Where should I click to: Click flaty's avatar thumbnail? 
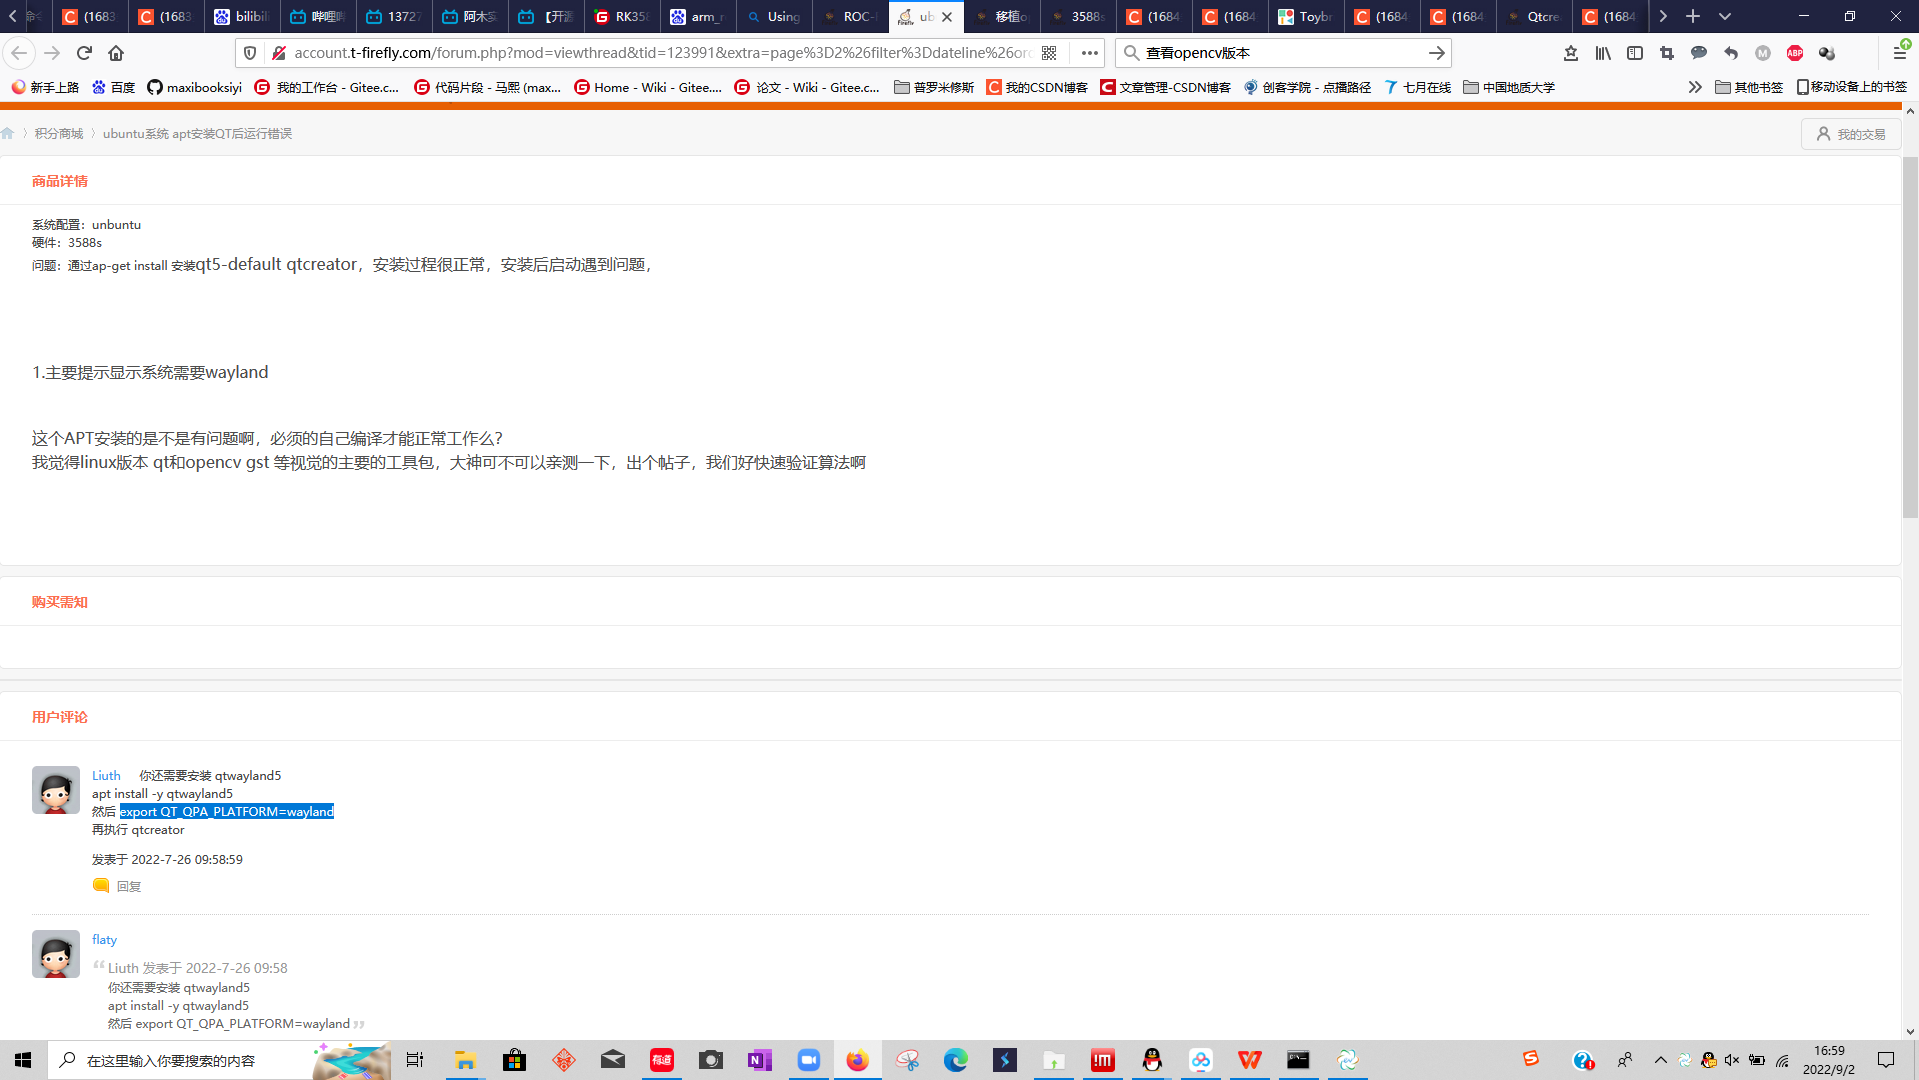tap(55, 954)
